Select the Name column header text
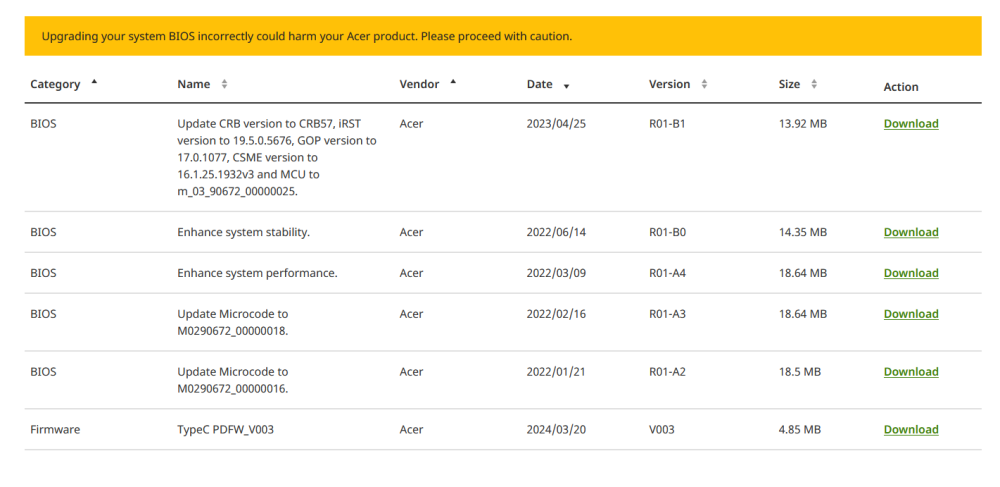The height and width of the screenshot is (487, 1000). pyautogui.click(x=193, y=85)
